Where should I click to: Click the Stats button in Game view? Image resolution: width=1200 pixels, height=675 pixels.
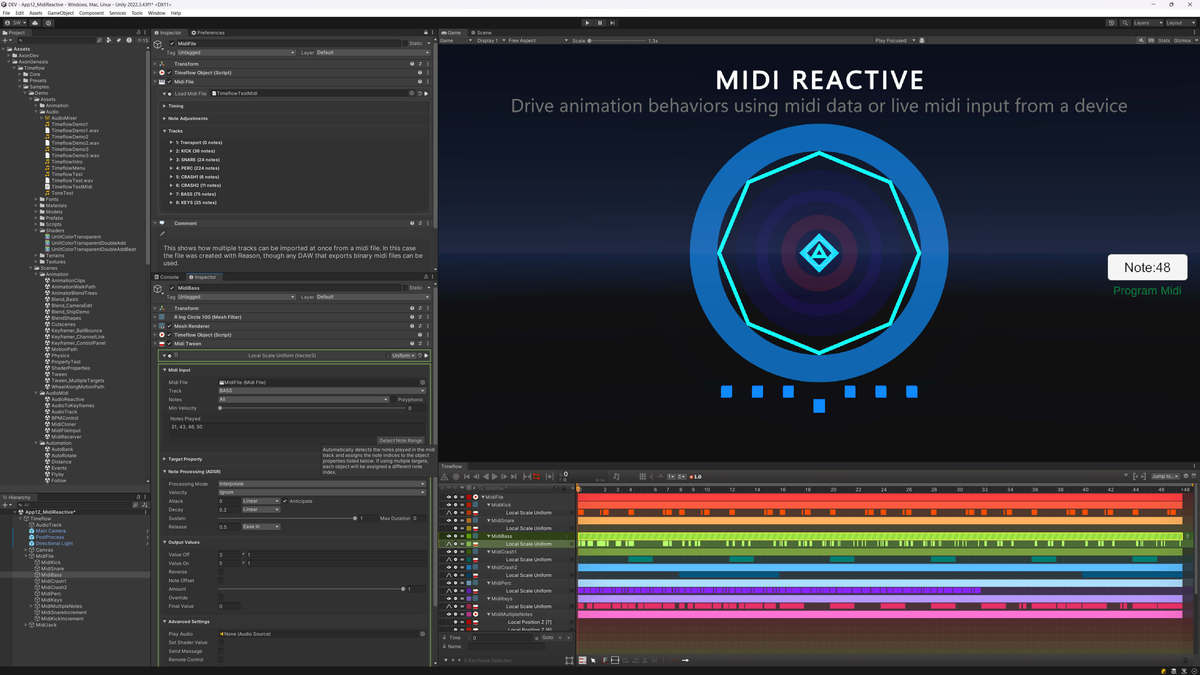(x=1164, y=41)
